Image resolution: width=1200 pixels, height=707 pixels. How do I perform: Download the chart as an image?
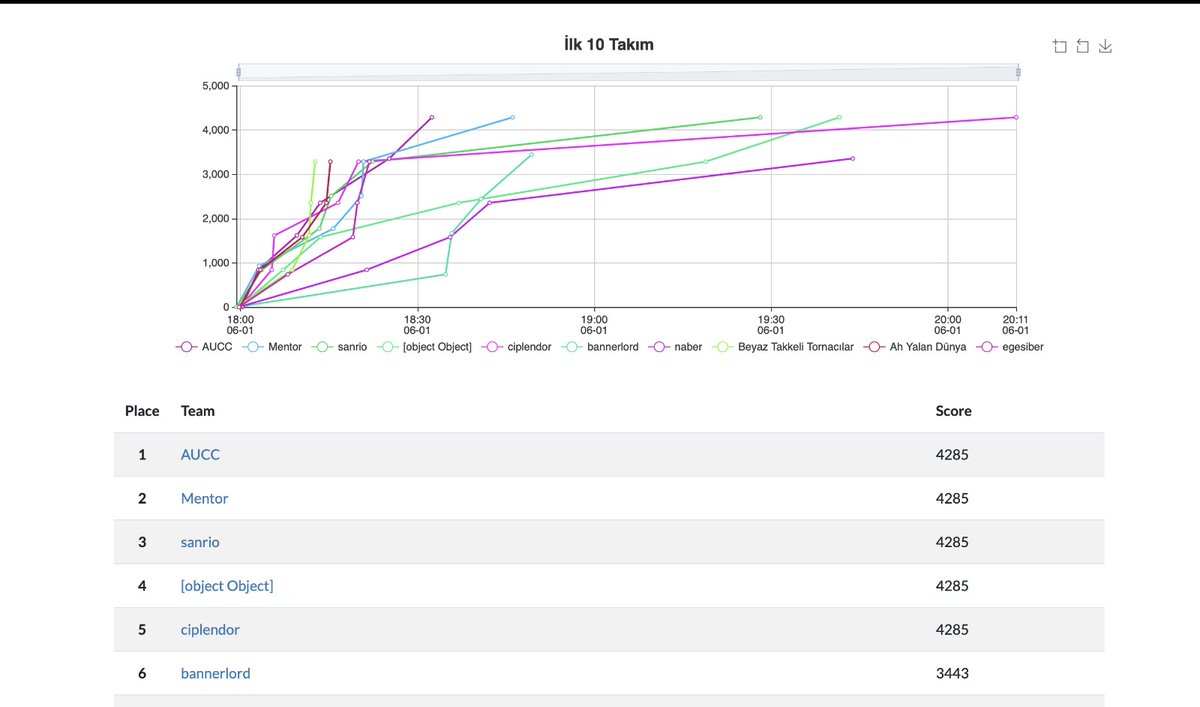[x=1106, y=46]
